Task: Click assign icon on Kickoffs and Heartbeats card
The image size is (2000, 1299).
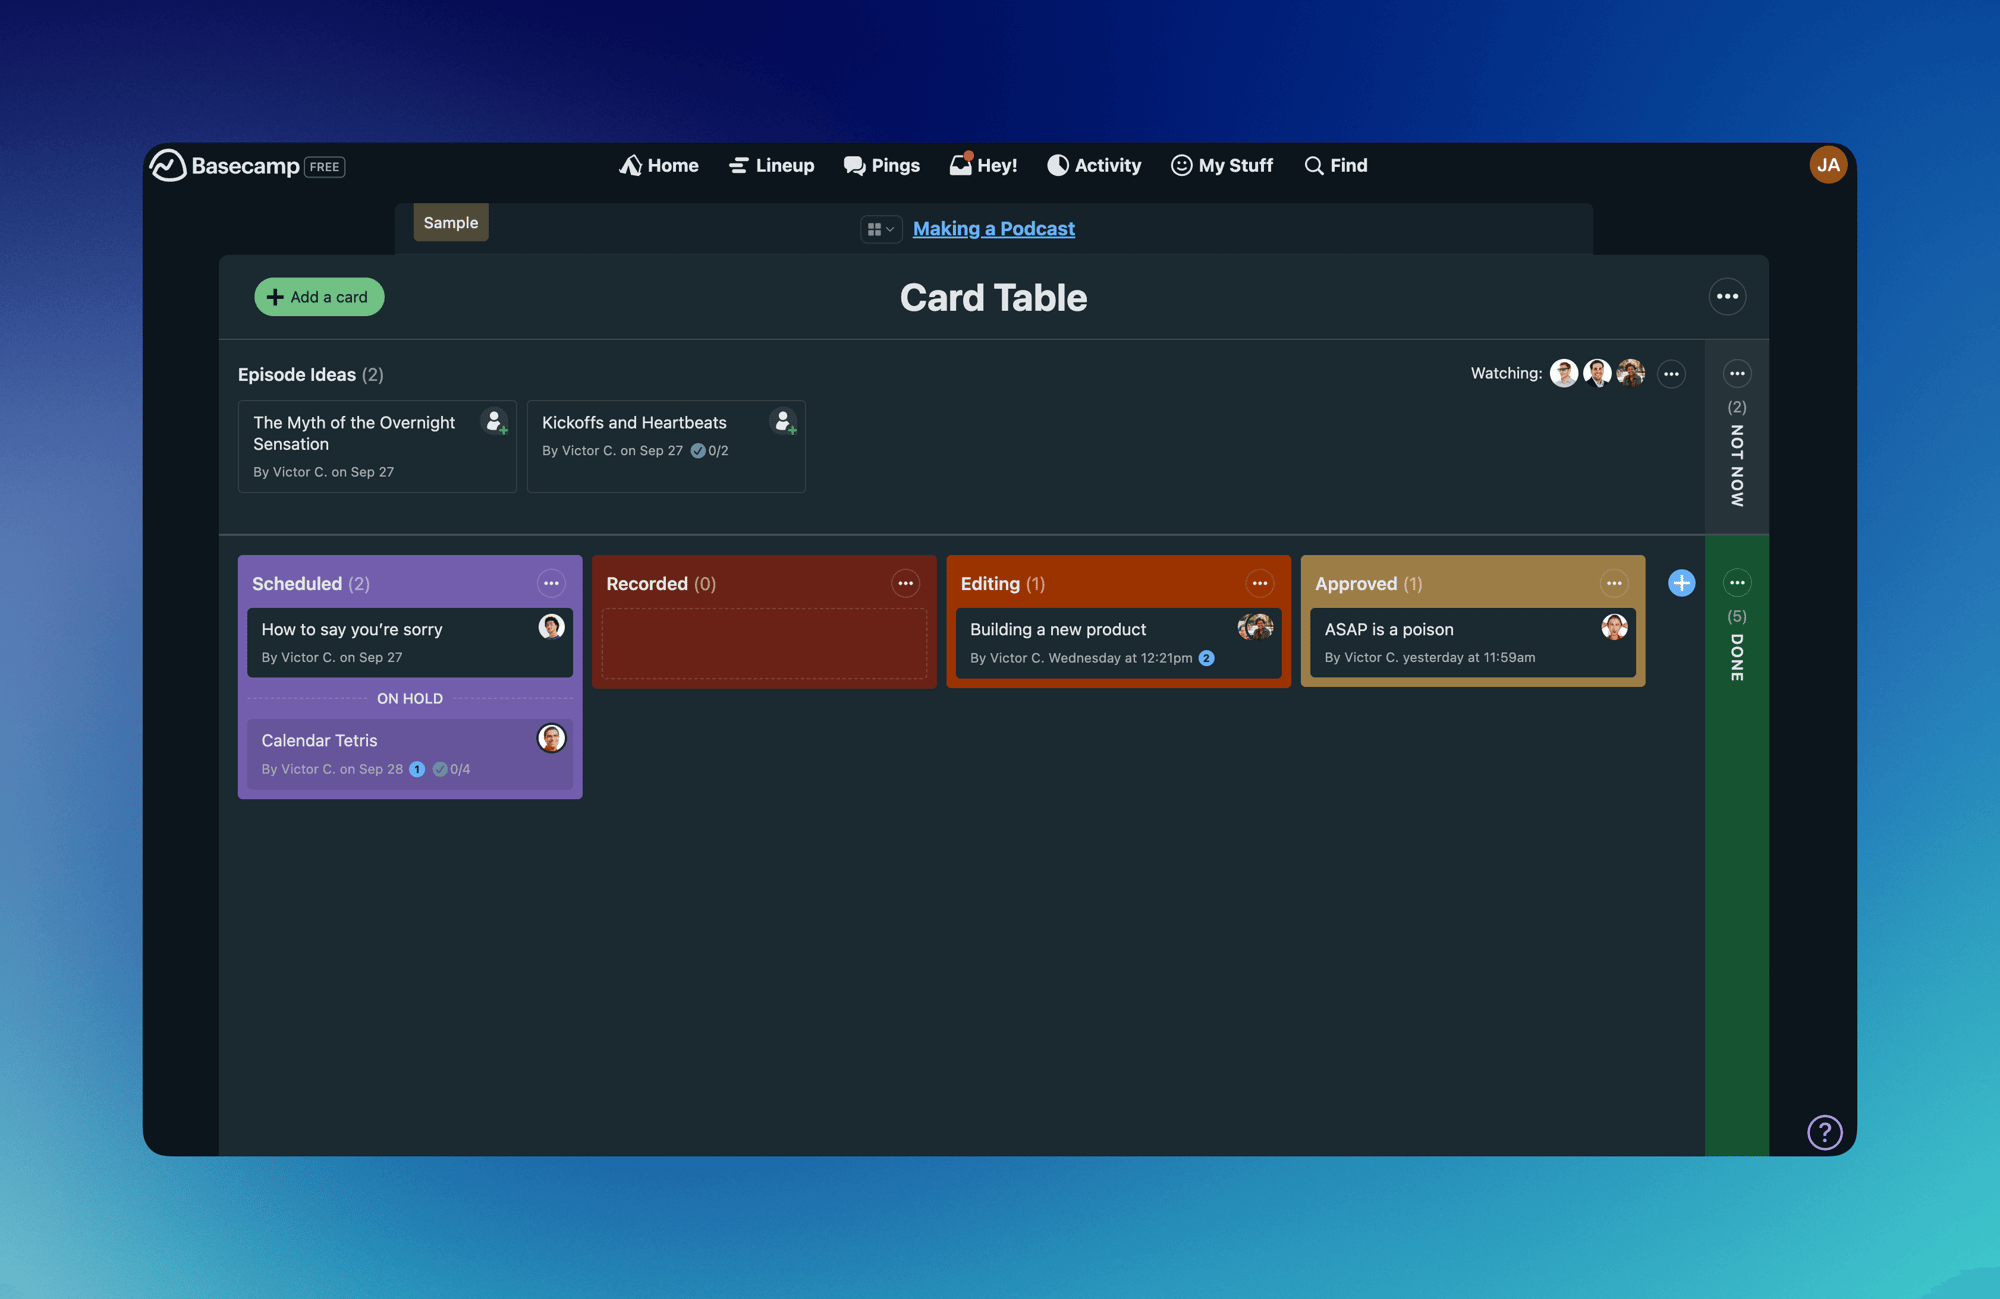Action: pyautogui.click(x=784, y=422)
